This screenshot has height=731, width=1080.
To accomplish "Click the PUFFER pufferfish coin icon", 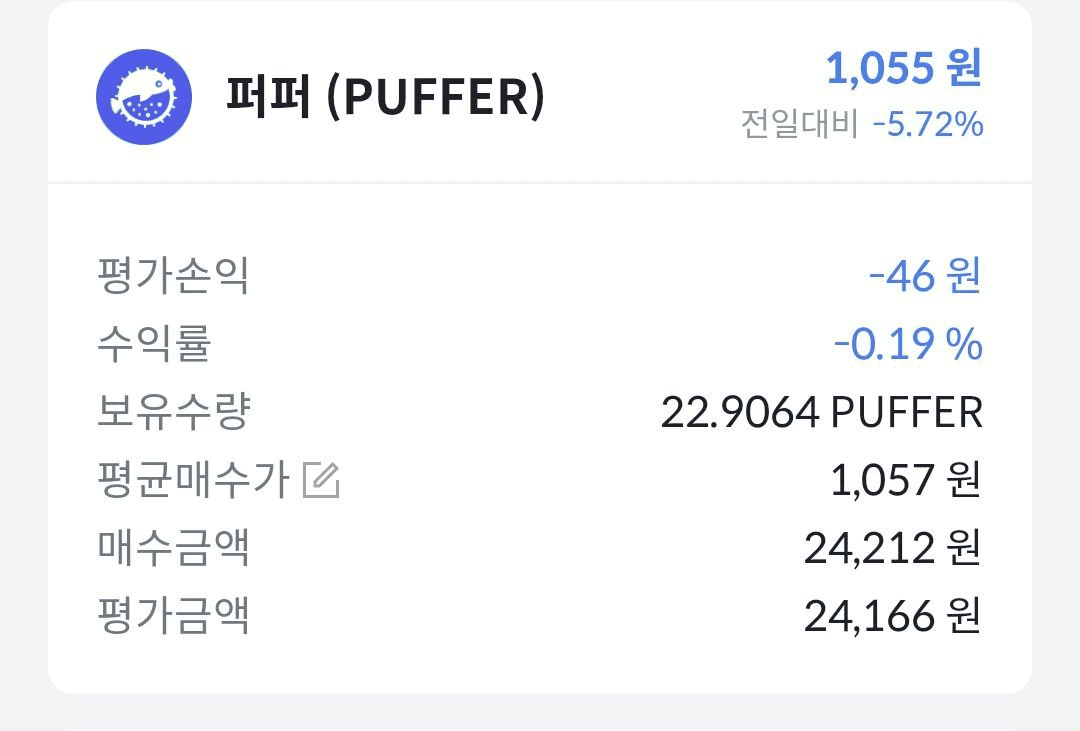I will click(x=144, y=96).
